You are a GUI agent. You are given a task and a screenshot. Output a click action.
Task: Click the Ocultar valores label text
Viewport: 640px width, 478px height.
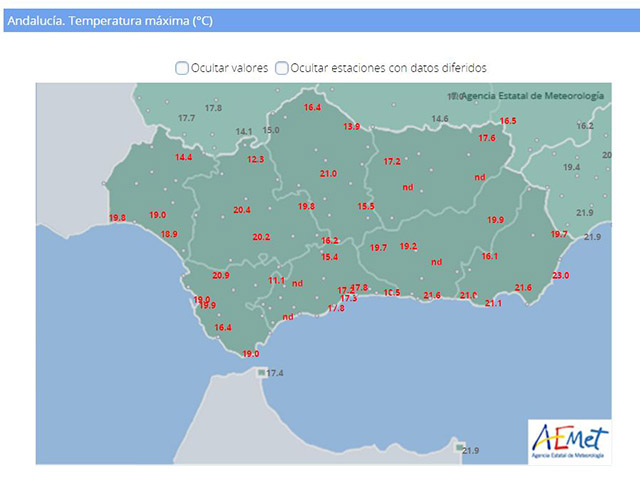click(x=229, y=68)
